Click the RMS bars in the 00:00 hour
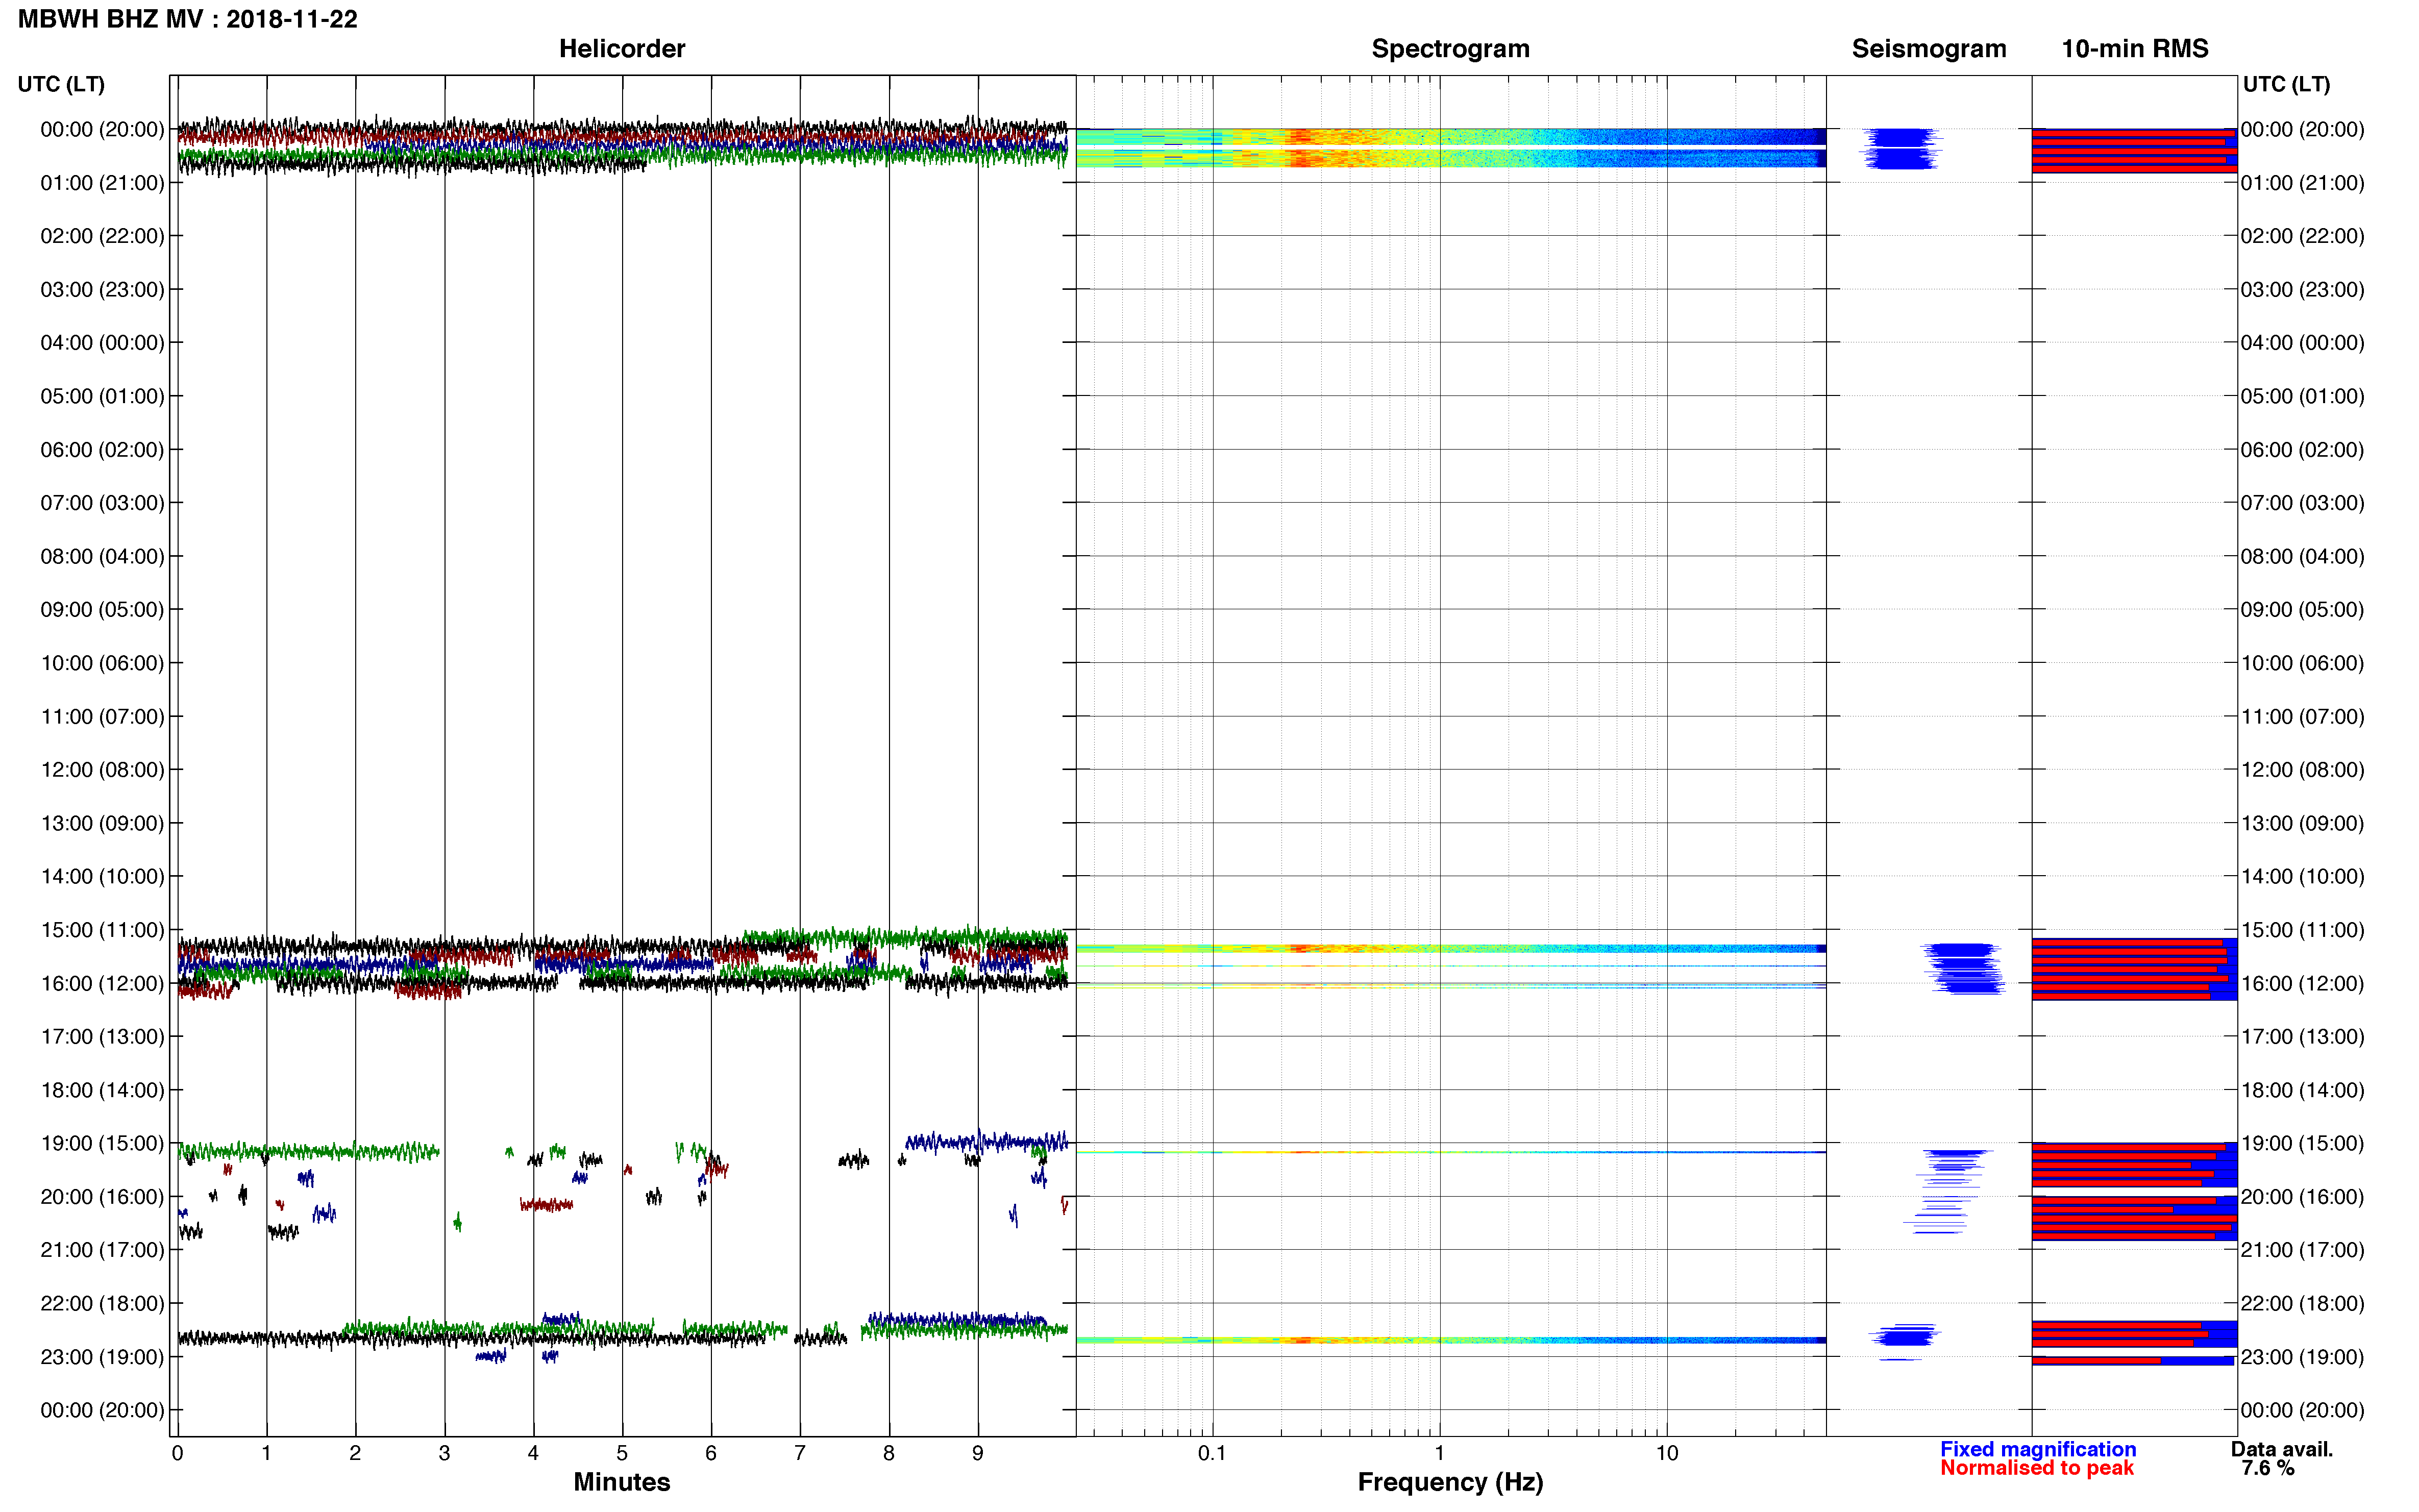Screen dimensions: 2419x1512 point(2134,150)
